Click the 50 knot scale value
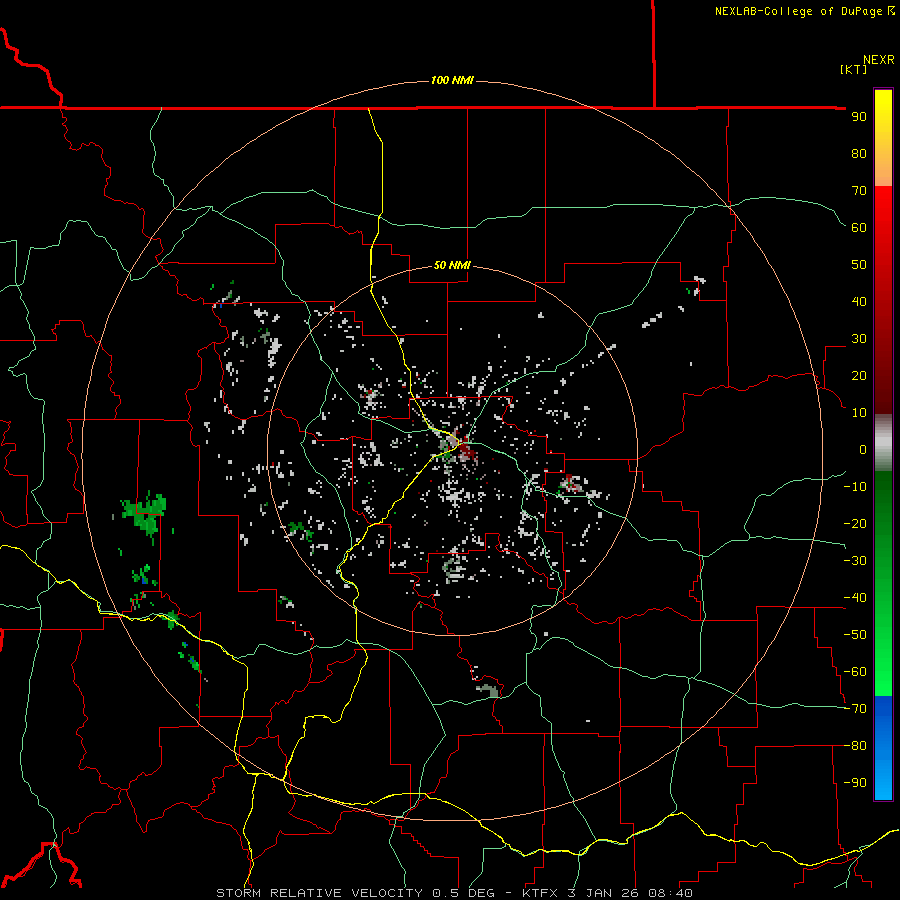 pyautogui.click(x=859, y=265)
